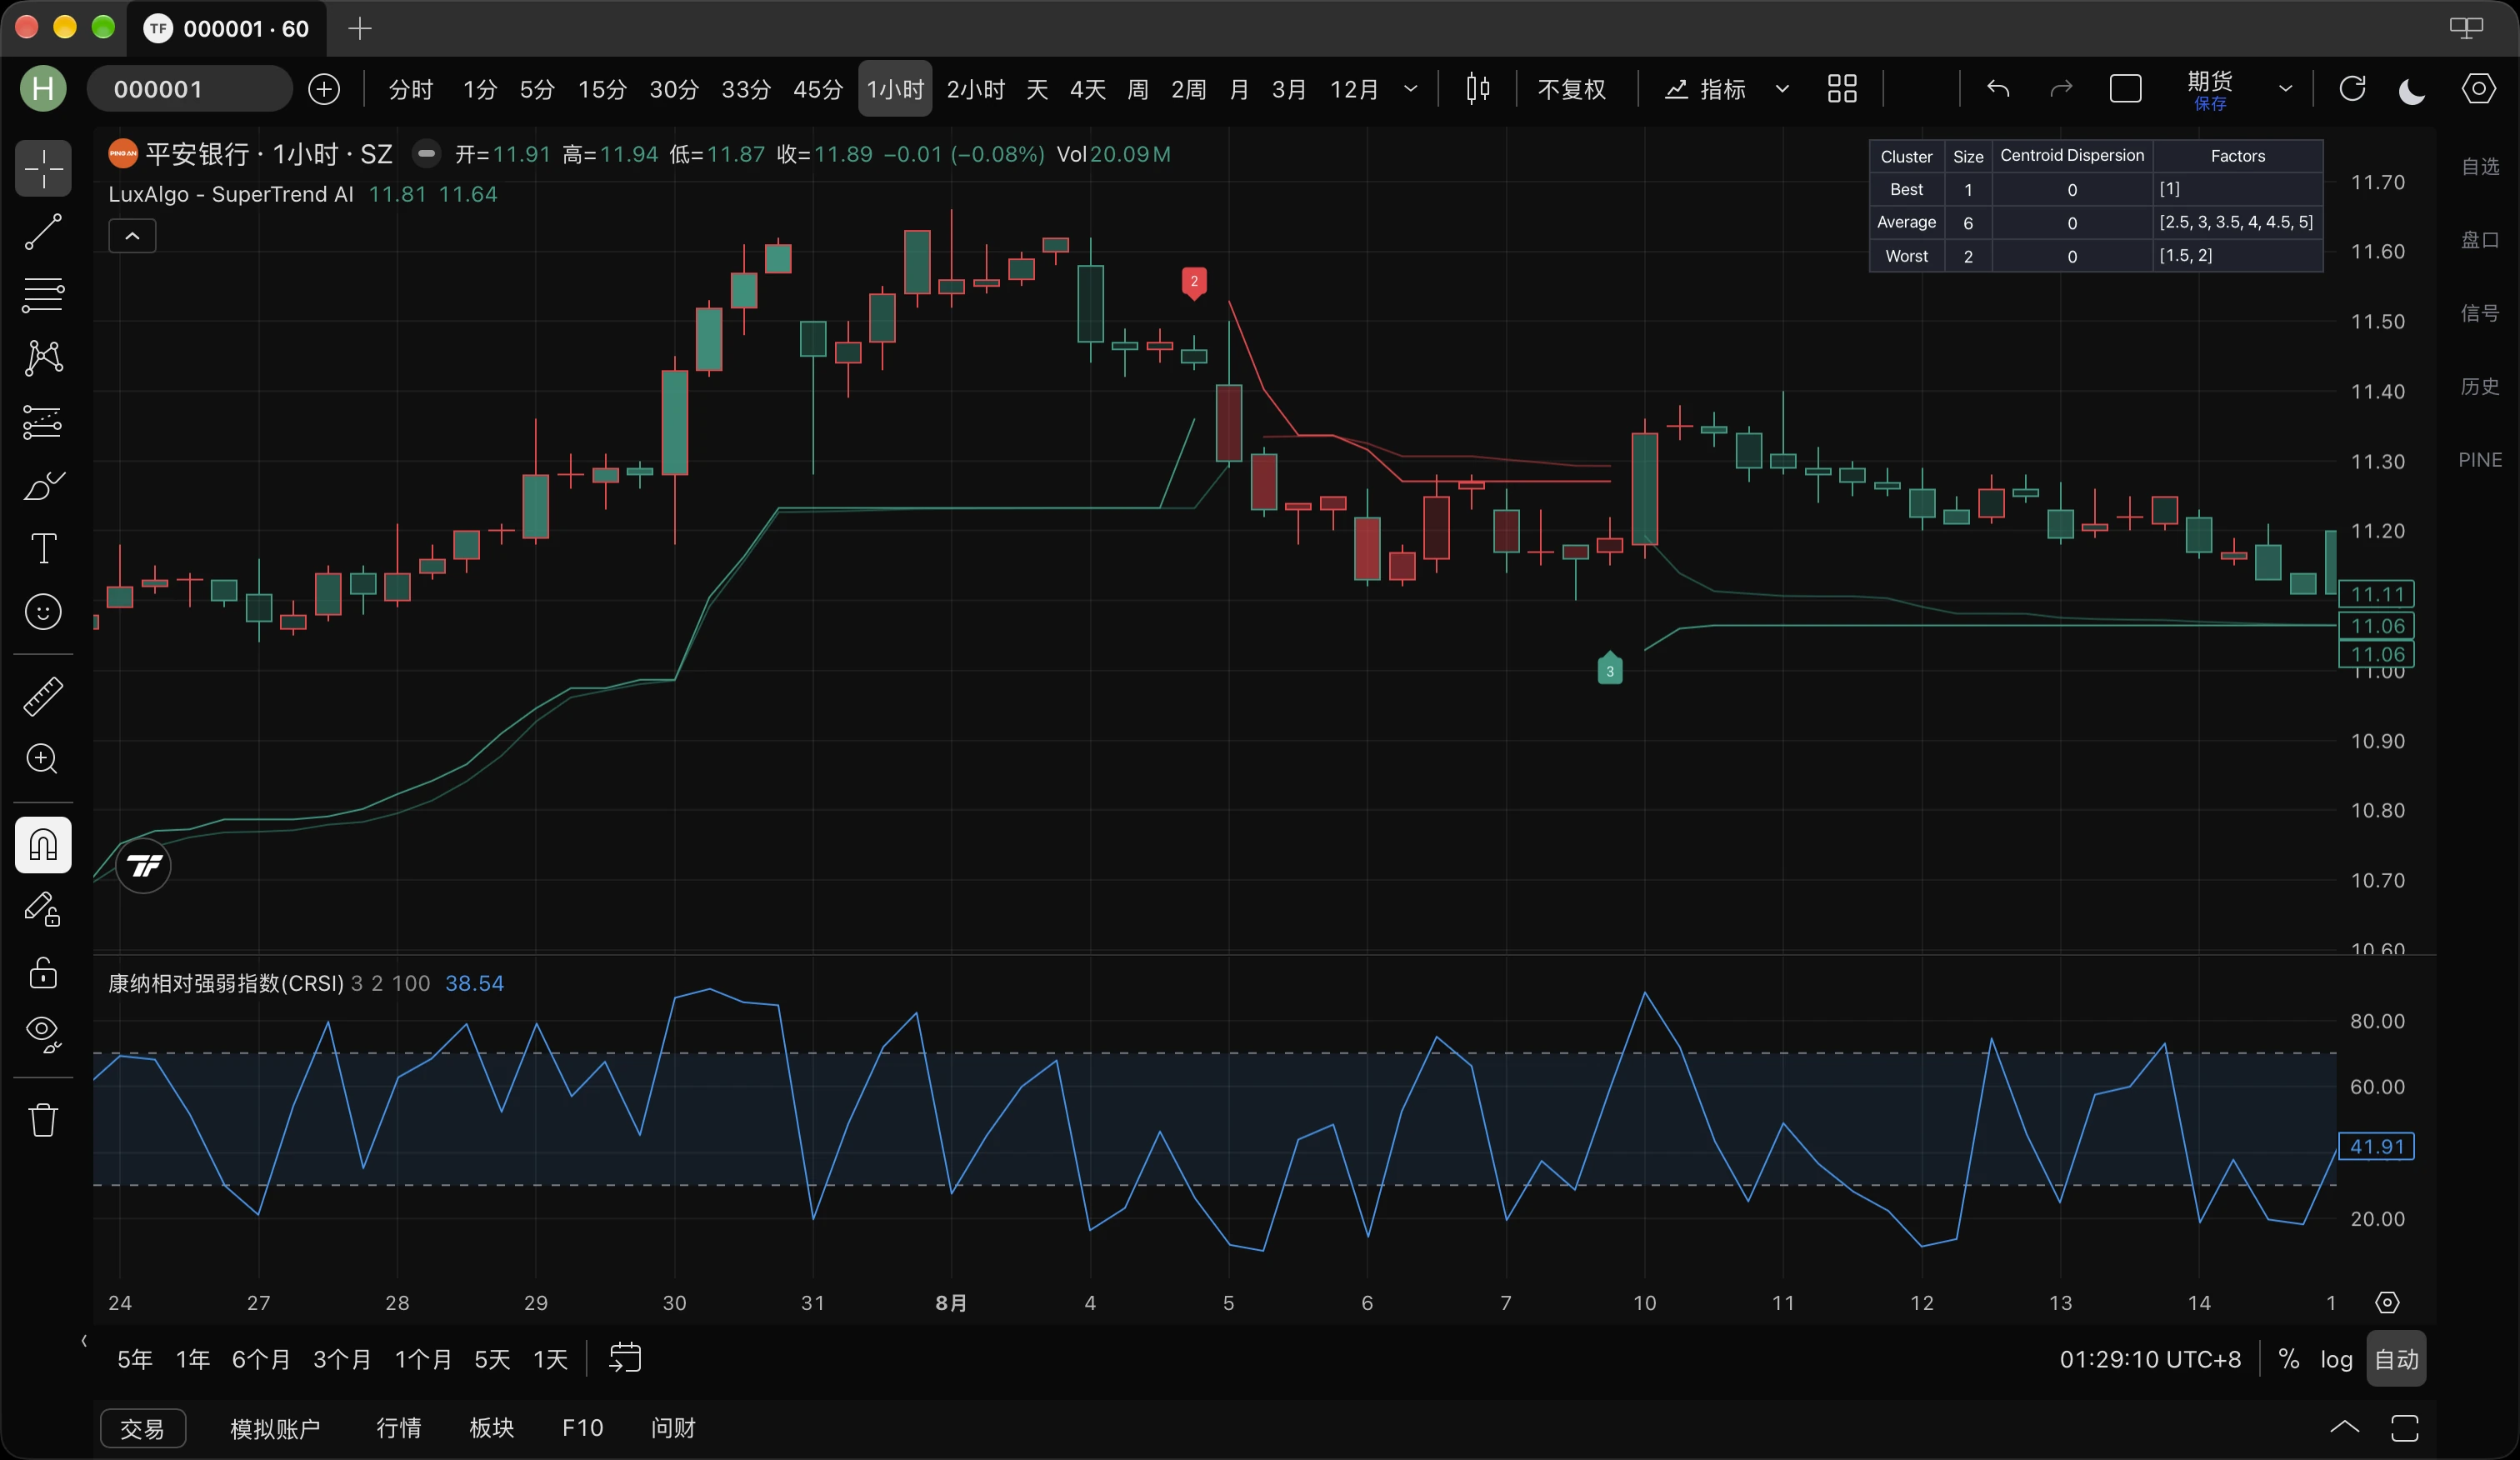Expand more timeframes dropdown arrow
The image size is (2520, 1460).
[x=1411, y=89]
